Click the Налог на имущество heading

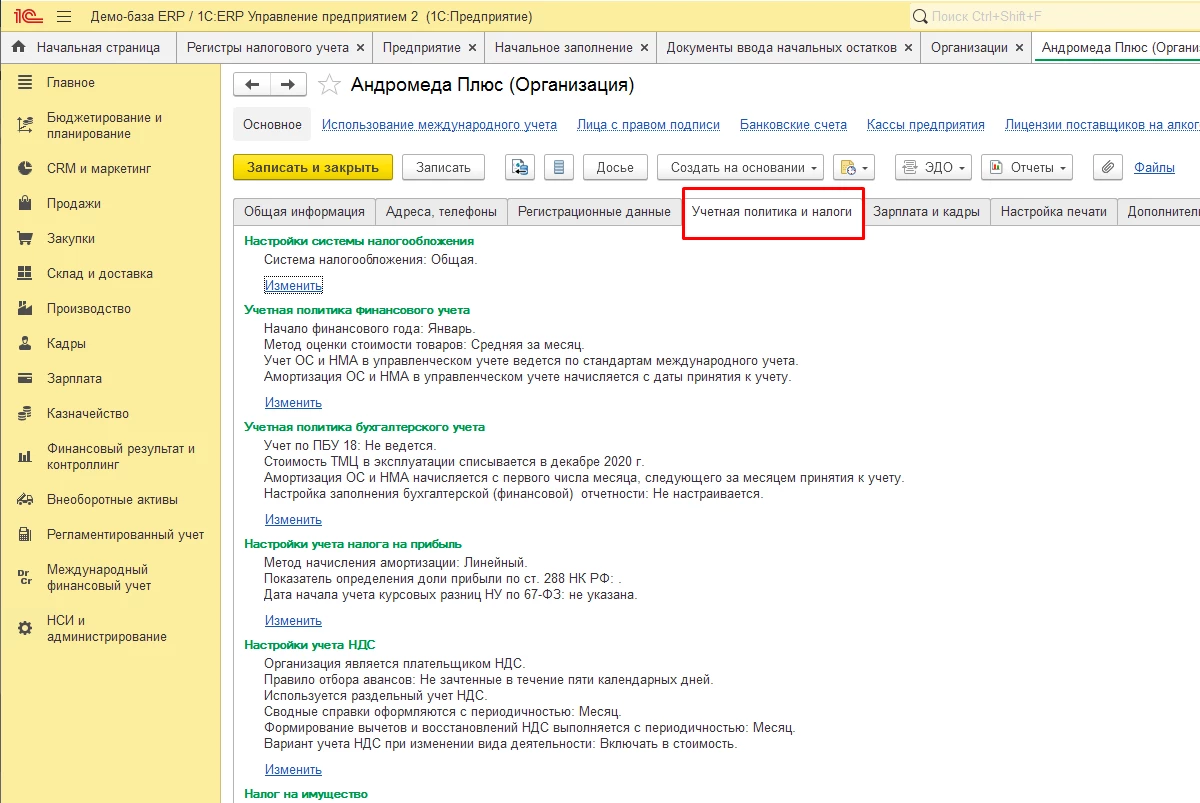(306, 794)
